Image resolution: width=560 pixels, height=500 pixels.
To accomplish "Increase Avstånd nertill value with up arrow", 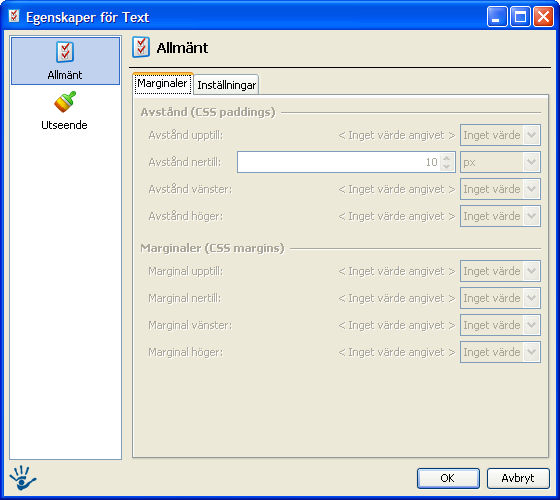I will [447, 158].
